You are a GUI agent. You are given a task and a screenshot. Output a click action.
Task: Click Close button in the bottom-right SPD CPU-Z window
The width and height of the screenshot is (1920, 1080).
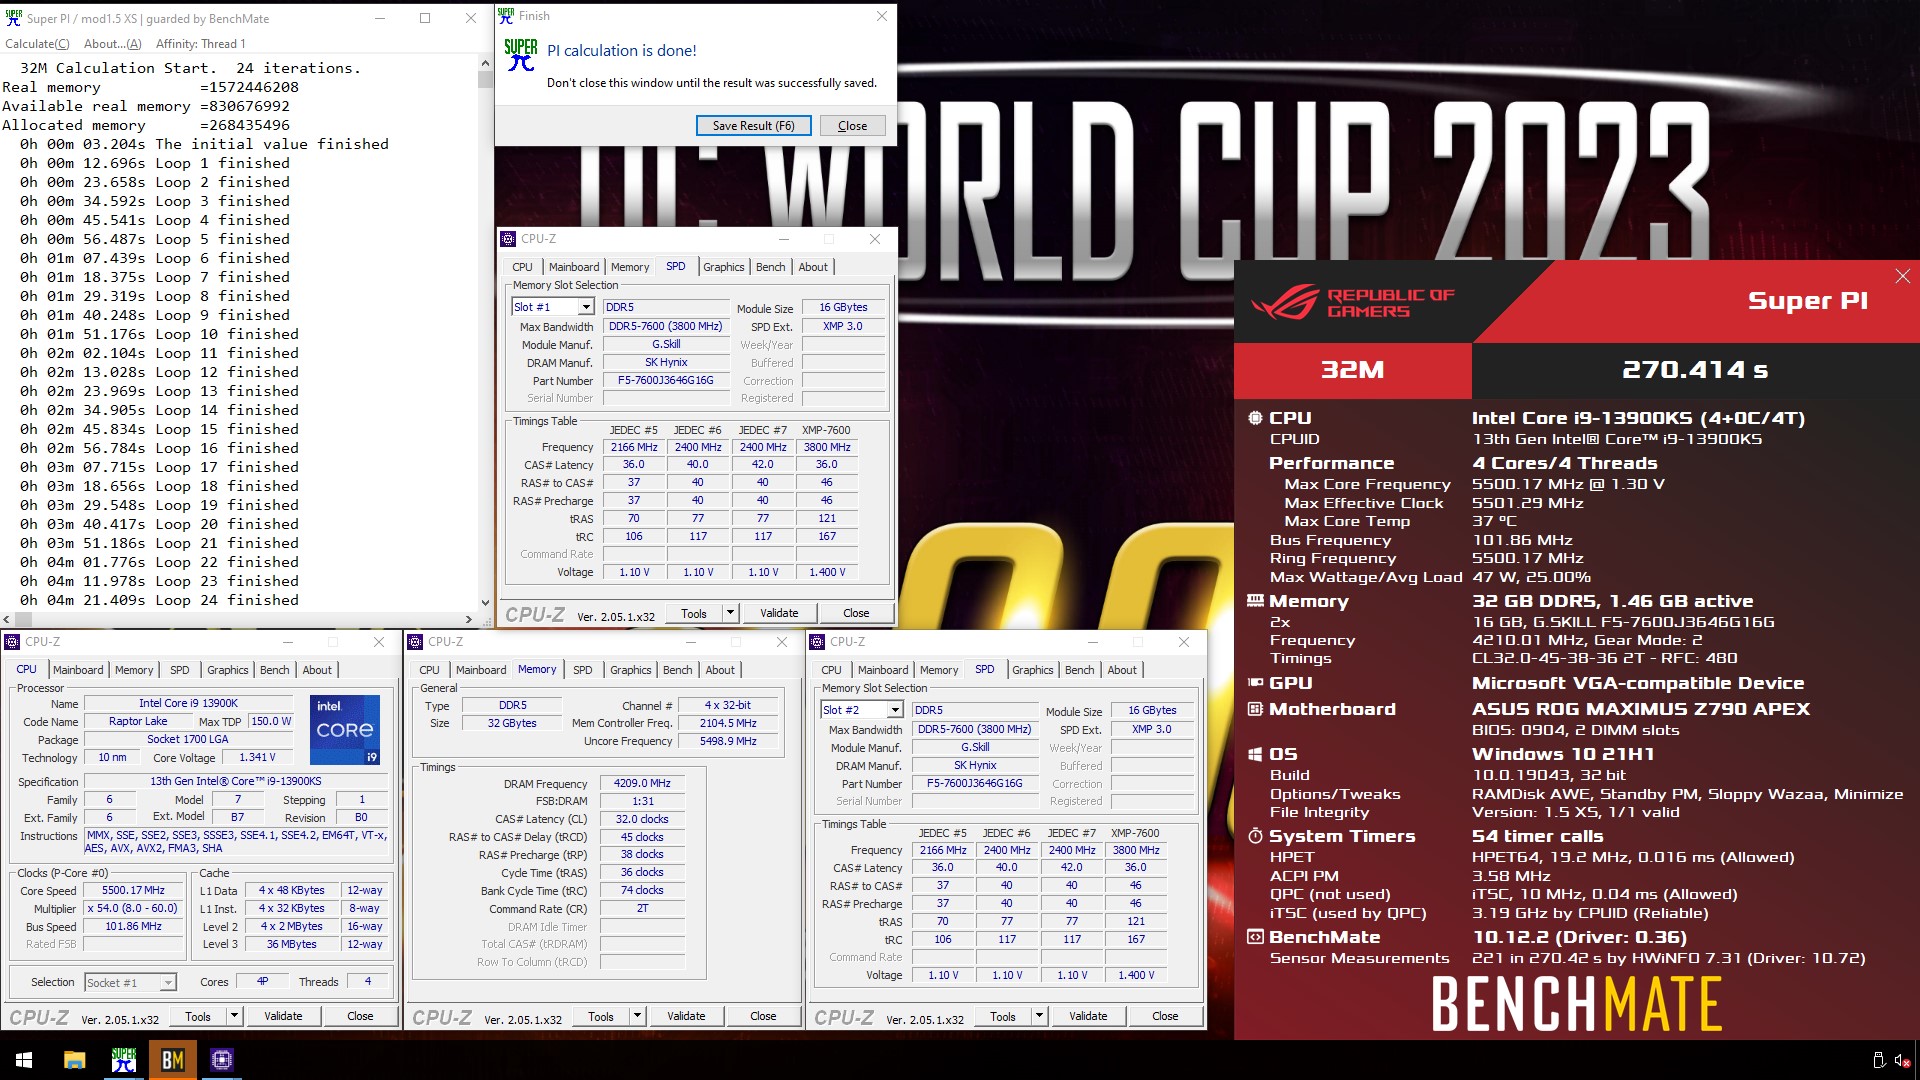coord(1165,1016)
